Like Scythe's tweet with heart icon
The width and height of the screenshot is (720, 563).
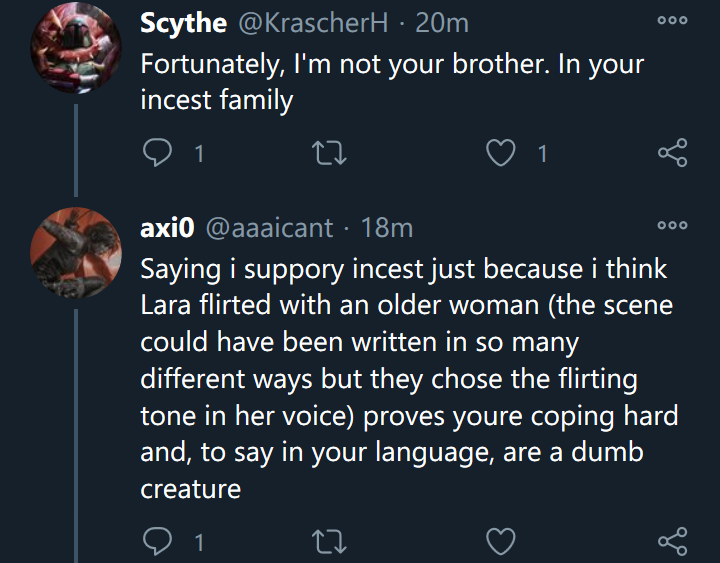(501, 153)
